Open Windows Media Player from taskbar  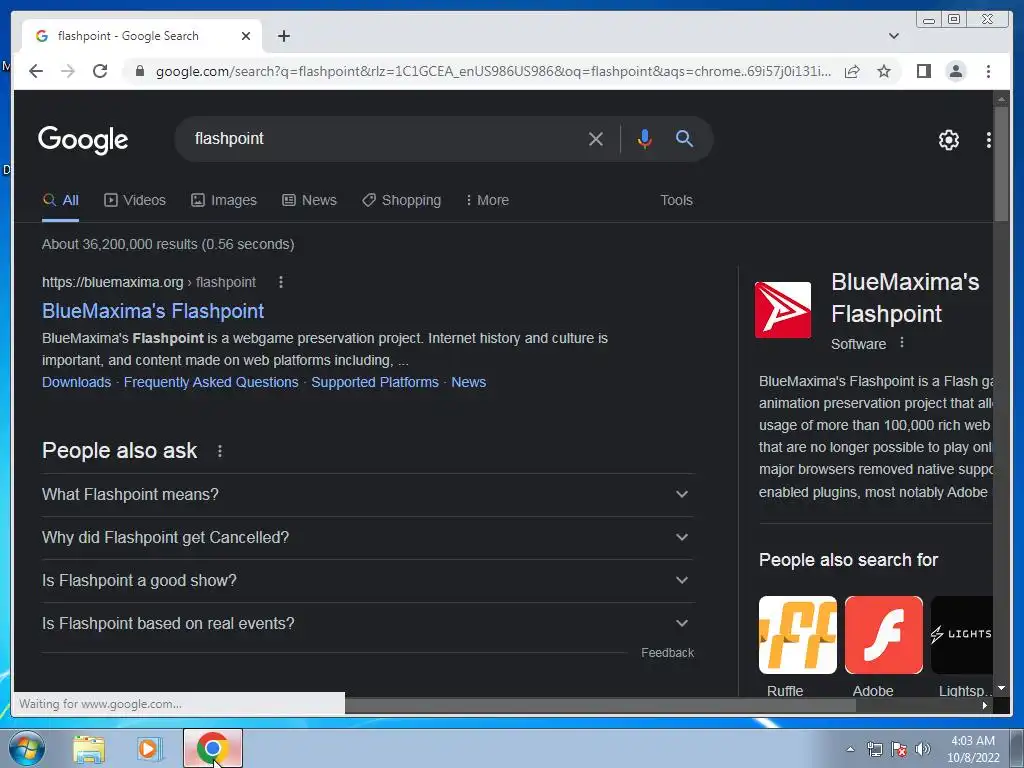point(149,749)
